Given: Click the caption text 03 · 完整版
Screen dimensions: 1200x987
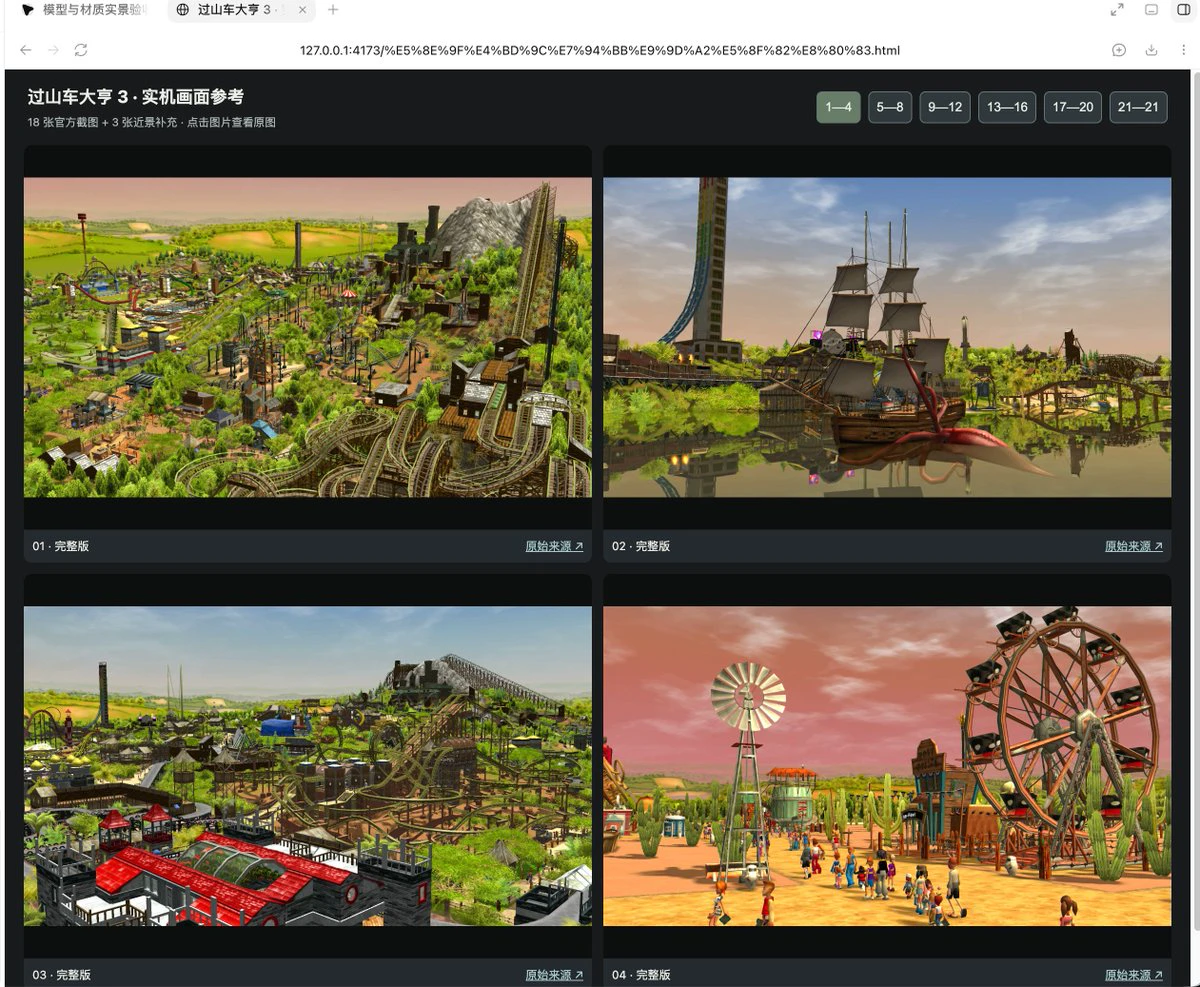Looking at the screenshot, I should coord(61,975).
